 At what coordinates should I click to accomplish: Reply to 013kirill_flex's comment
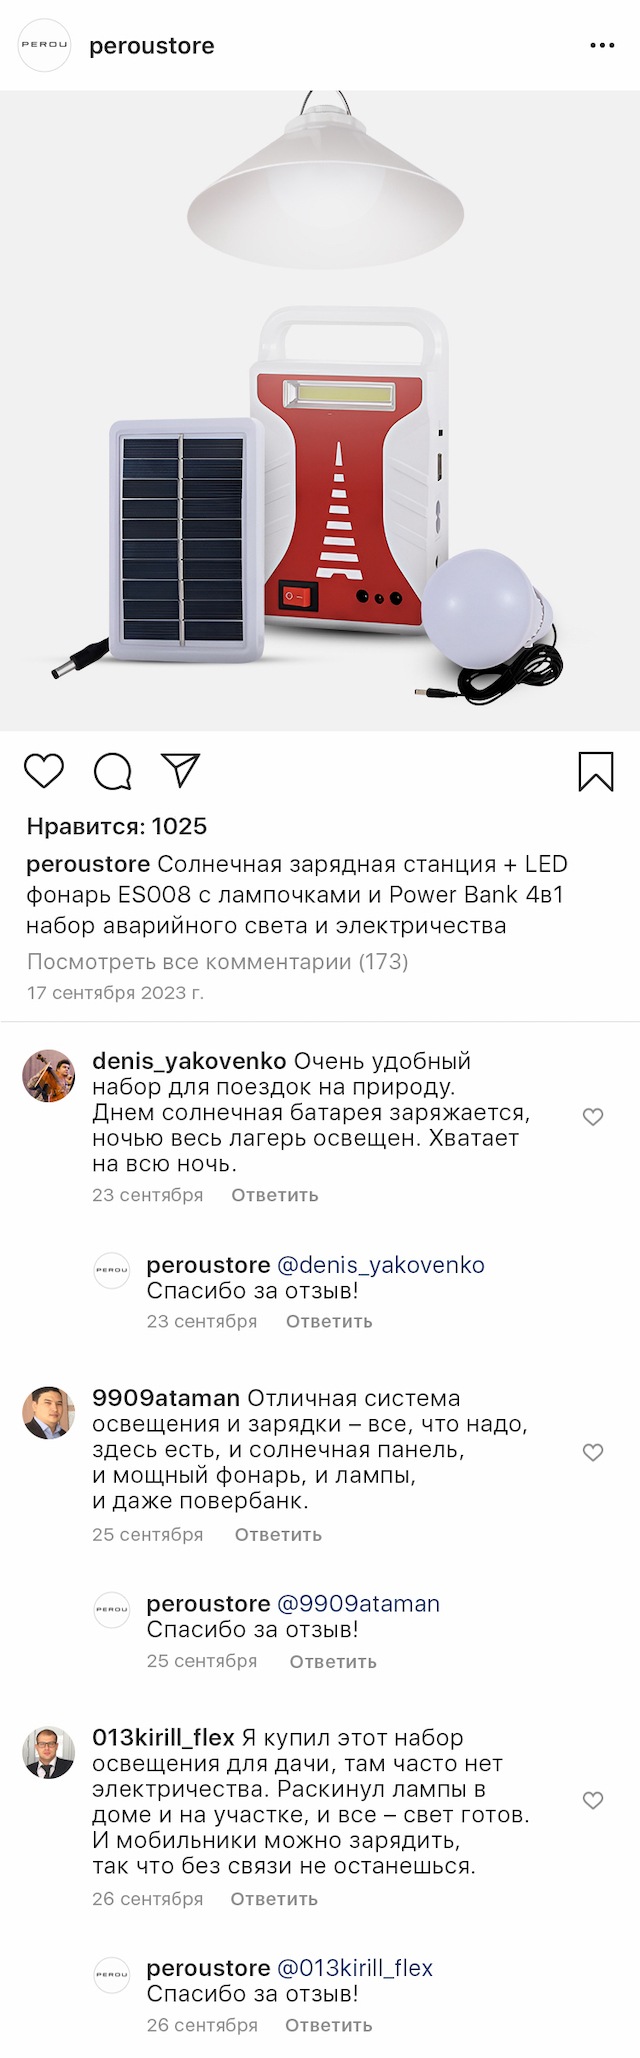tap(274, 1898)
